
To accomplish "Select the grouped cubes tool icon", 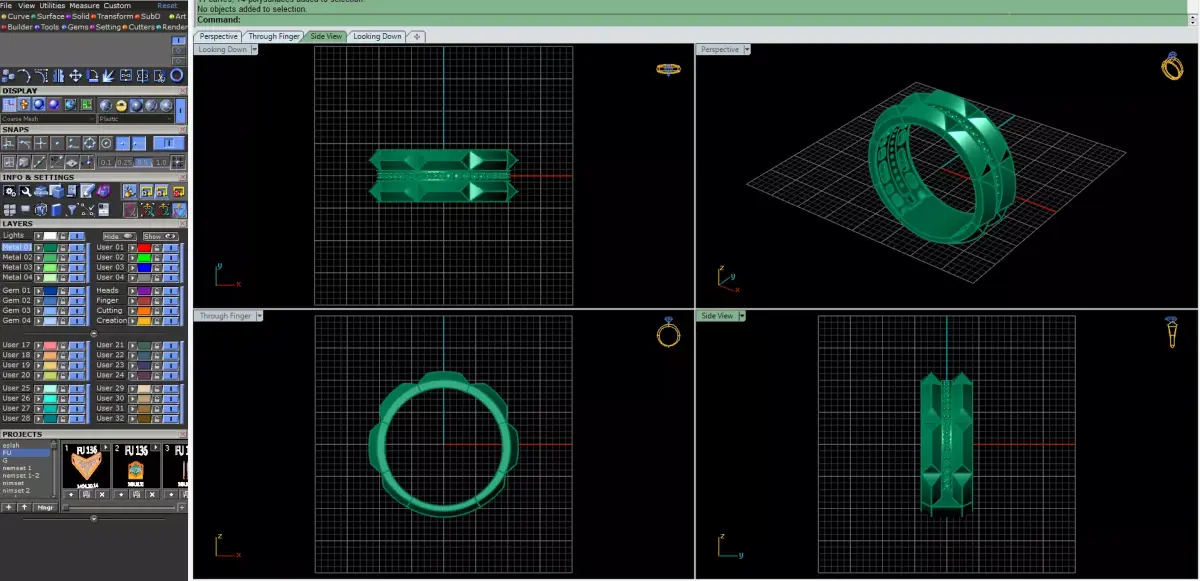I will pyautogui.click(x=8, y=76).
